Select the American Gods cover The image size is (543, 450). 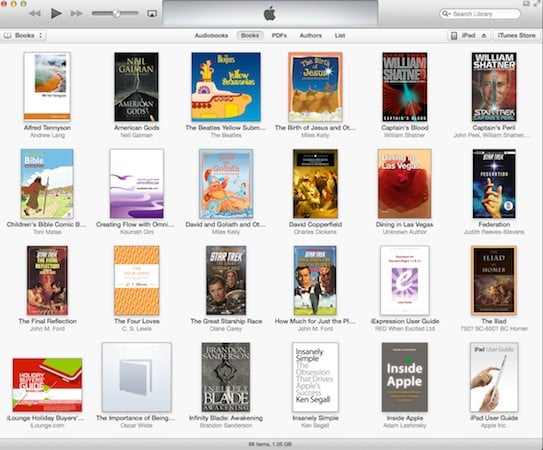tap(136, 87)
